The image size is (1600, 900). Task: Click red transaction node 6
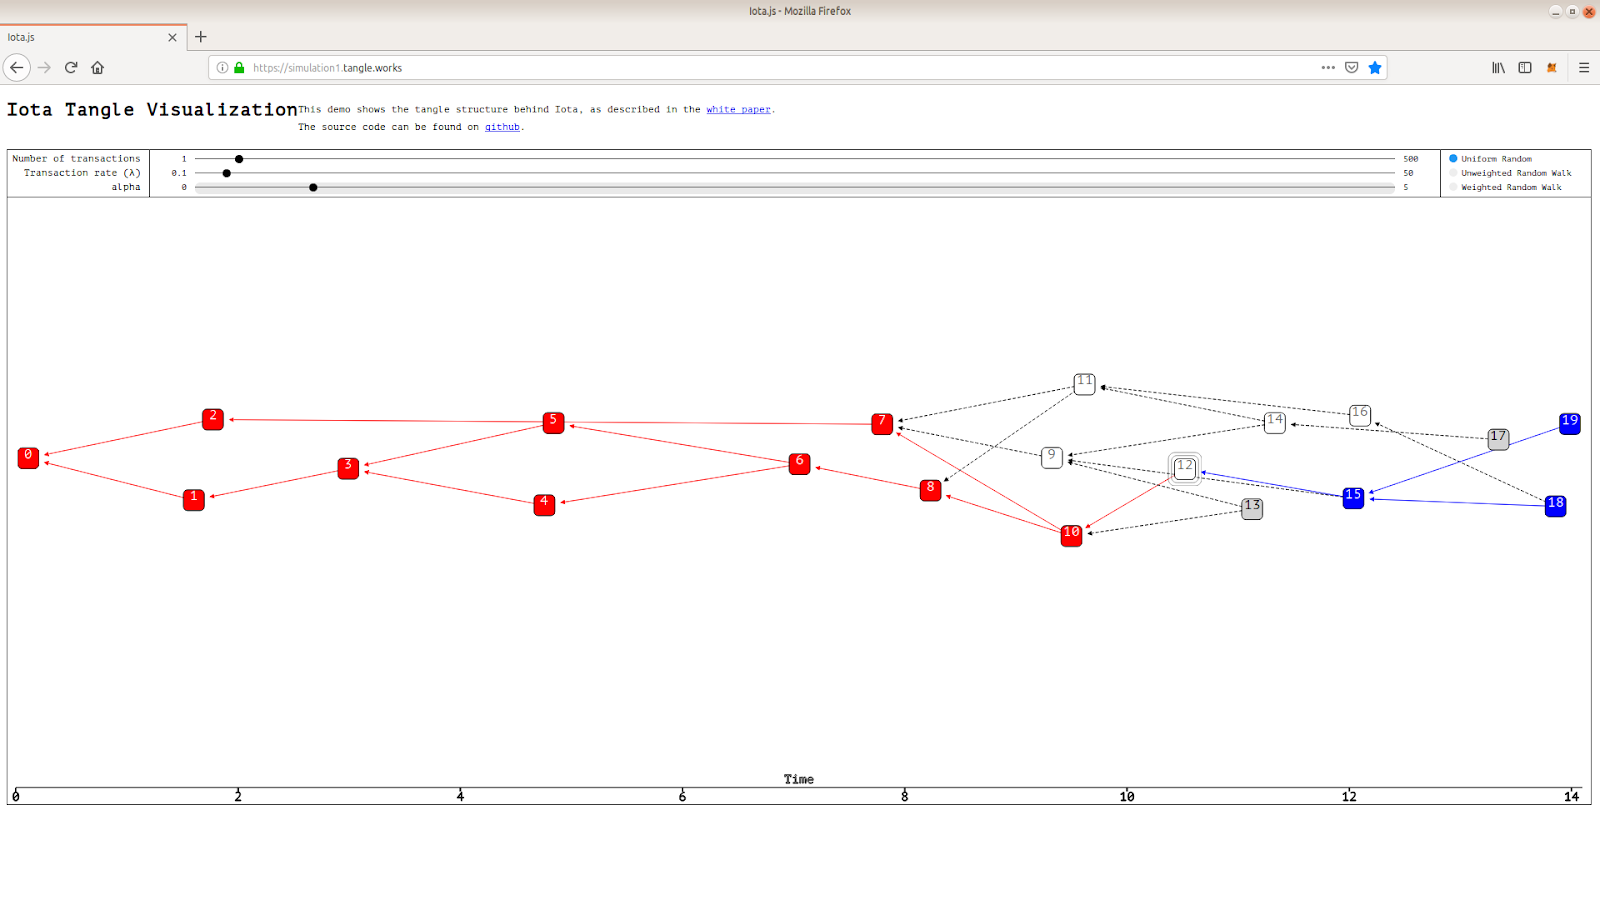tap(799, 464)
